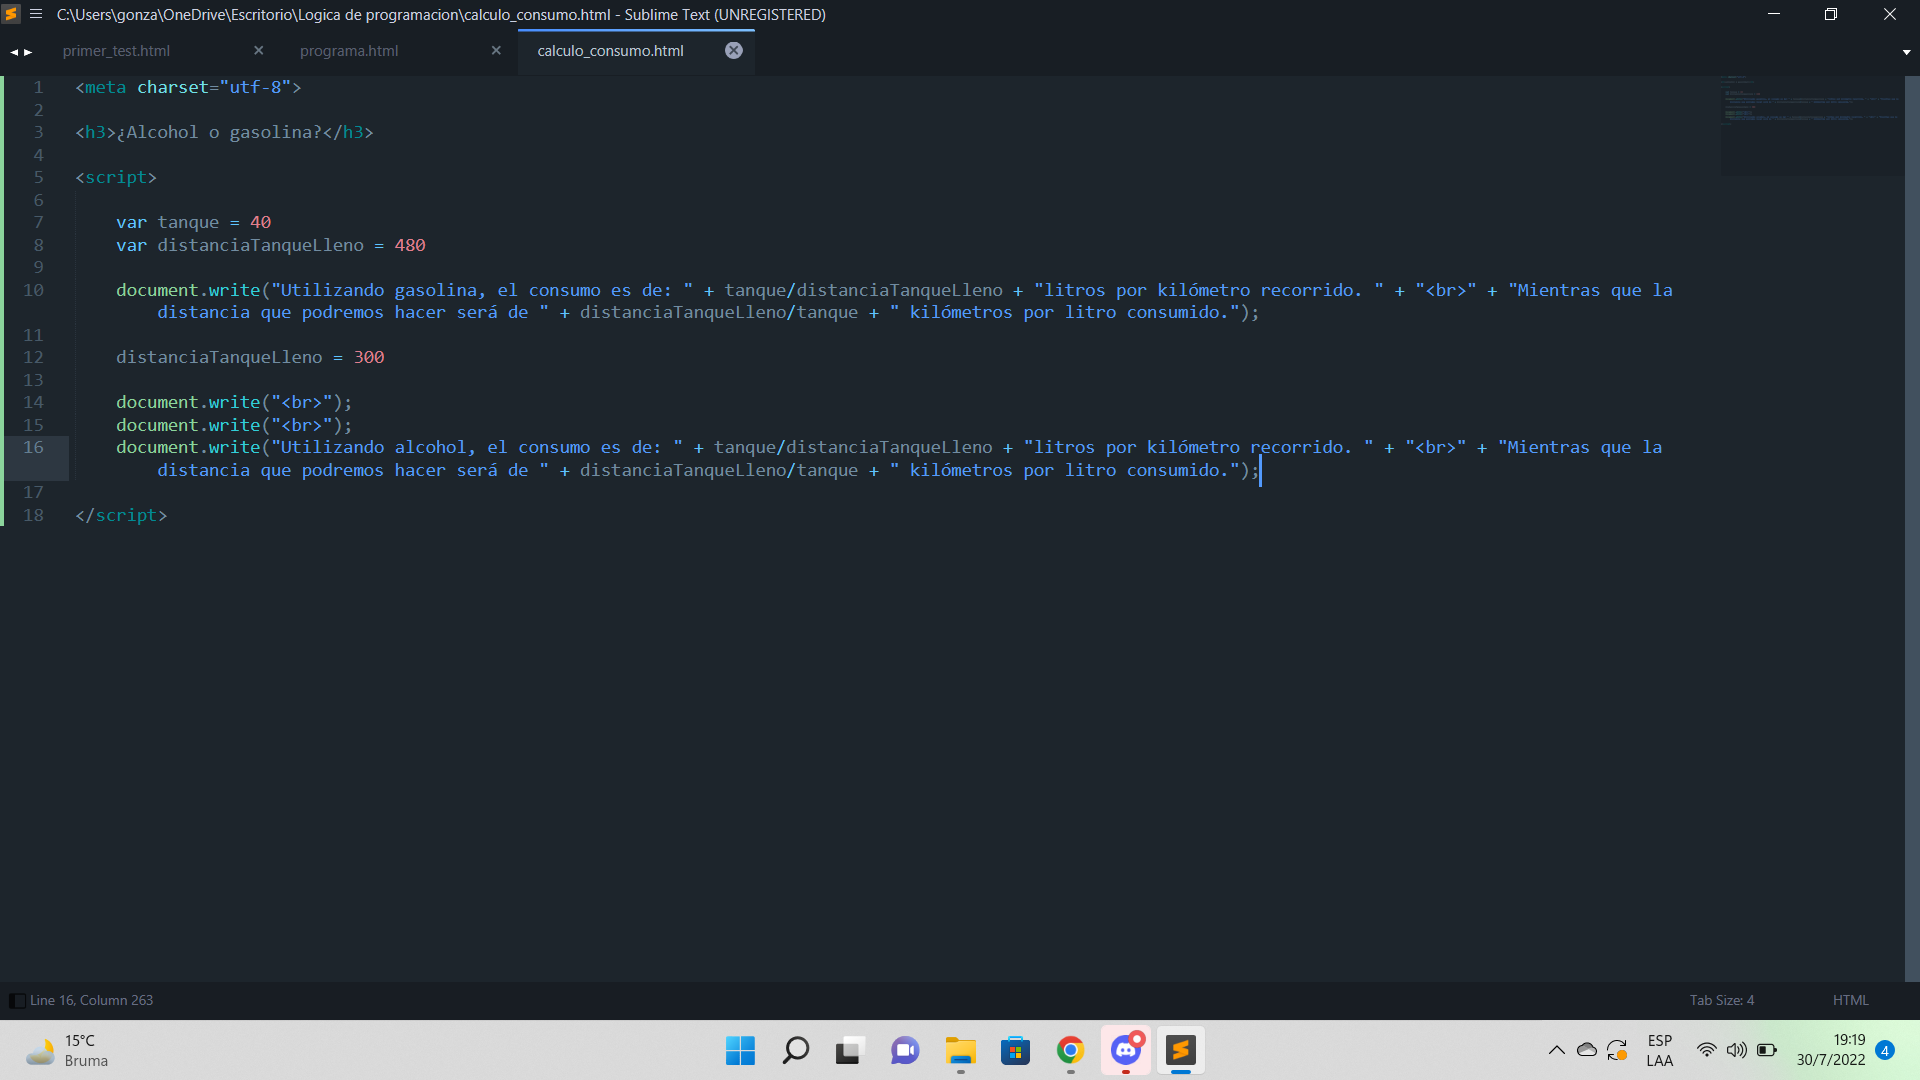Go to previous tab with left arrow
The image size is (1920, 1080).
(x=14, y=51)
